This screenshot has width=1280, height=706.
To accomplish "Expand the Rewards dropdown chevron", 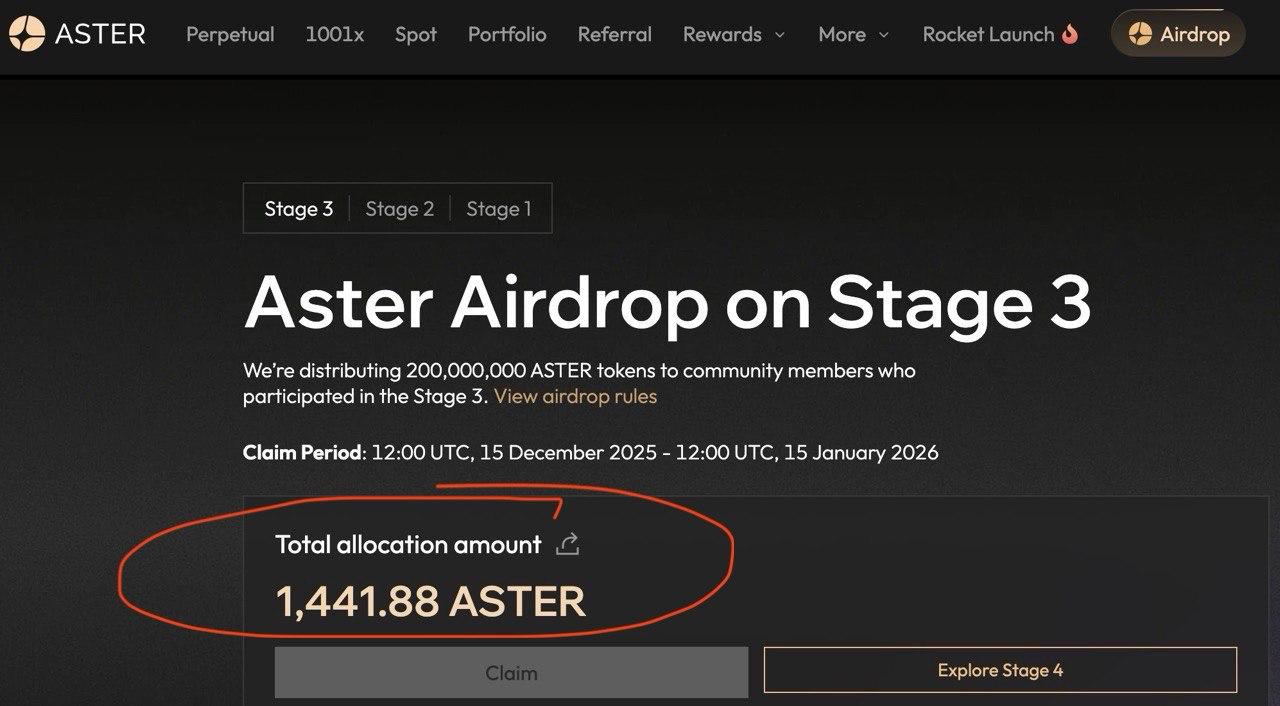I will tap(780, 35).
